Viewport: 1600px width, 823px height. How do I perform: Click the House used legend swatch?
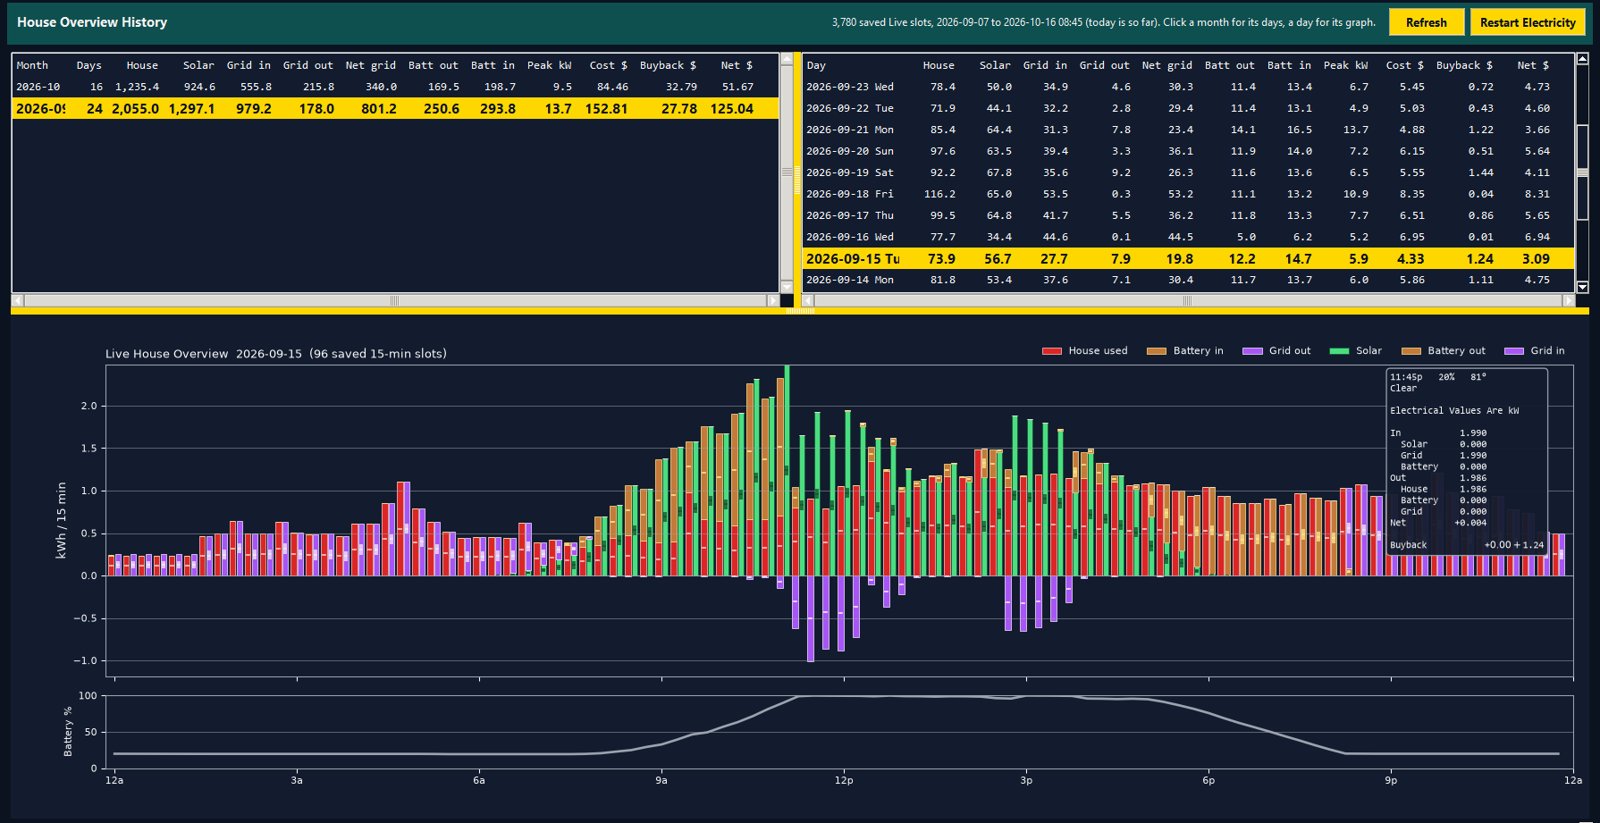coord(1051,351)
